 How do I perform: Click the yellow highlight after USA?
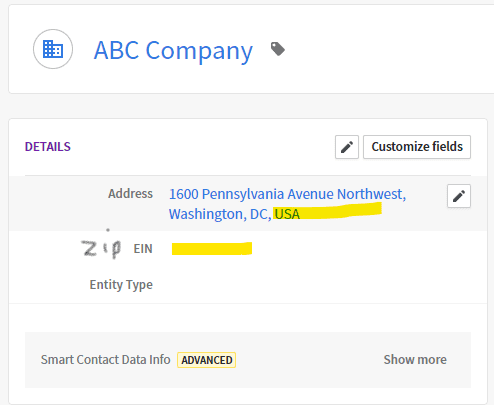point(341,211)
